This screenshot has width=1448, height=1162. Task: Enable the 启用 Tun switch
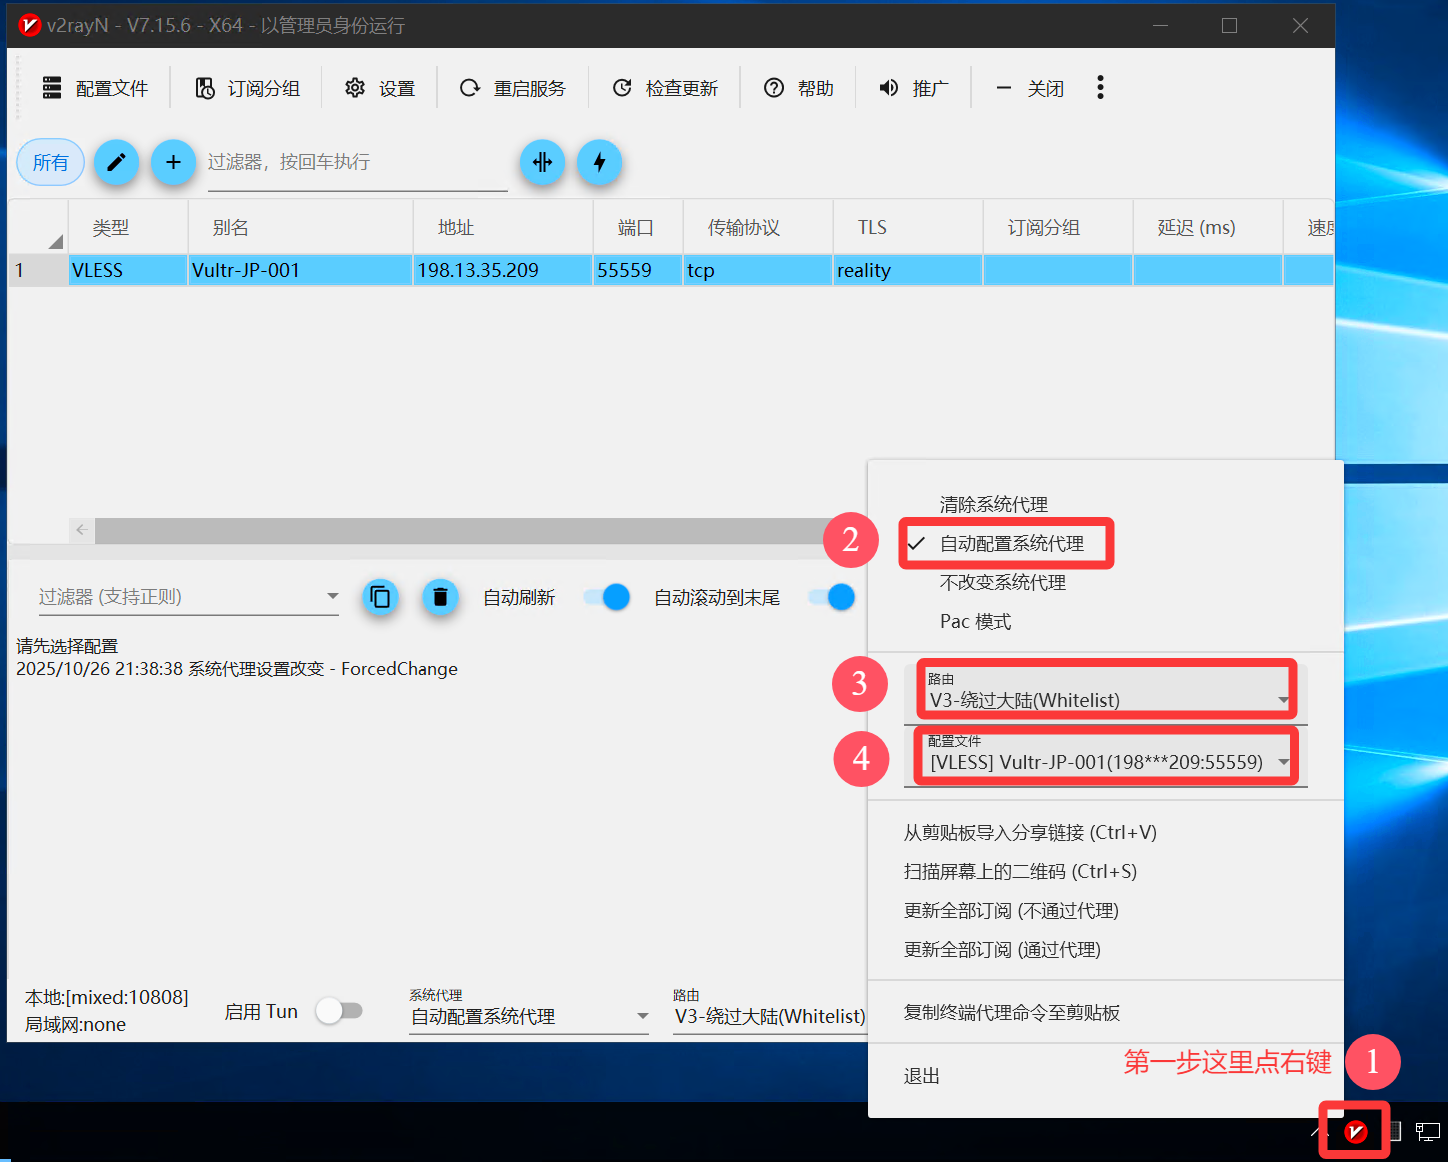pyautogui.click(x=339, y=1011)
